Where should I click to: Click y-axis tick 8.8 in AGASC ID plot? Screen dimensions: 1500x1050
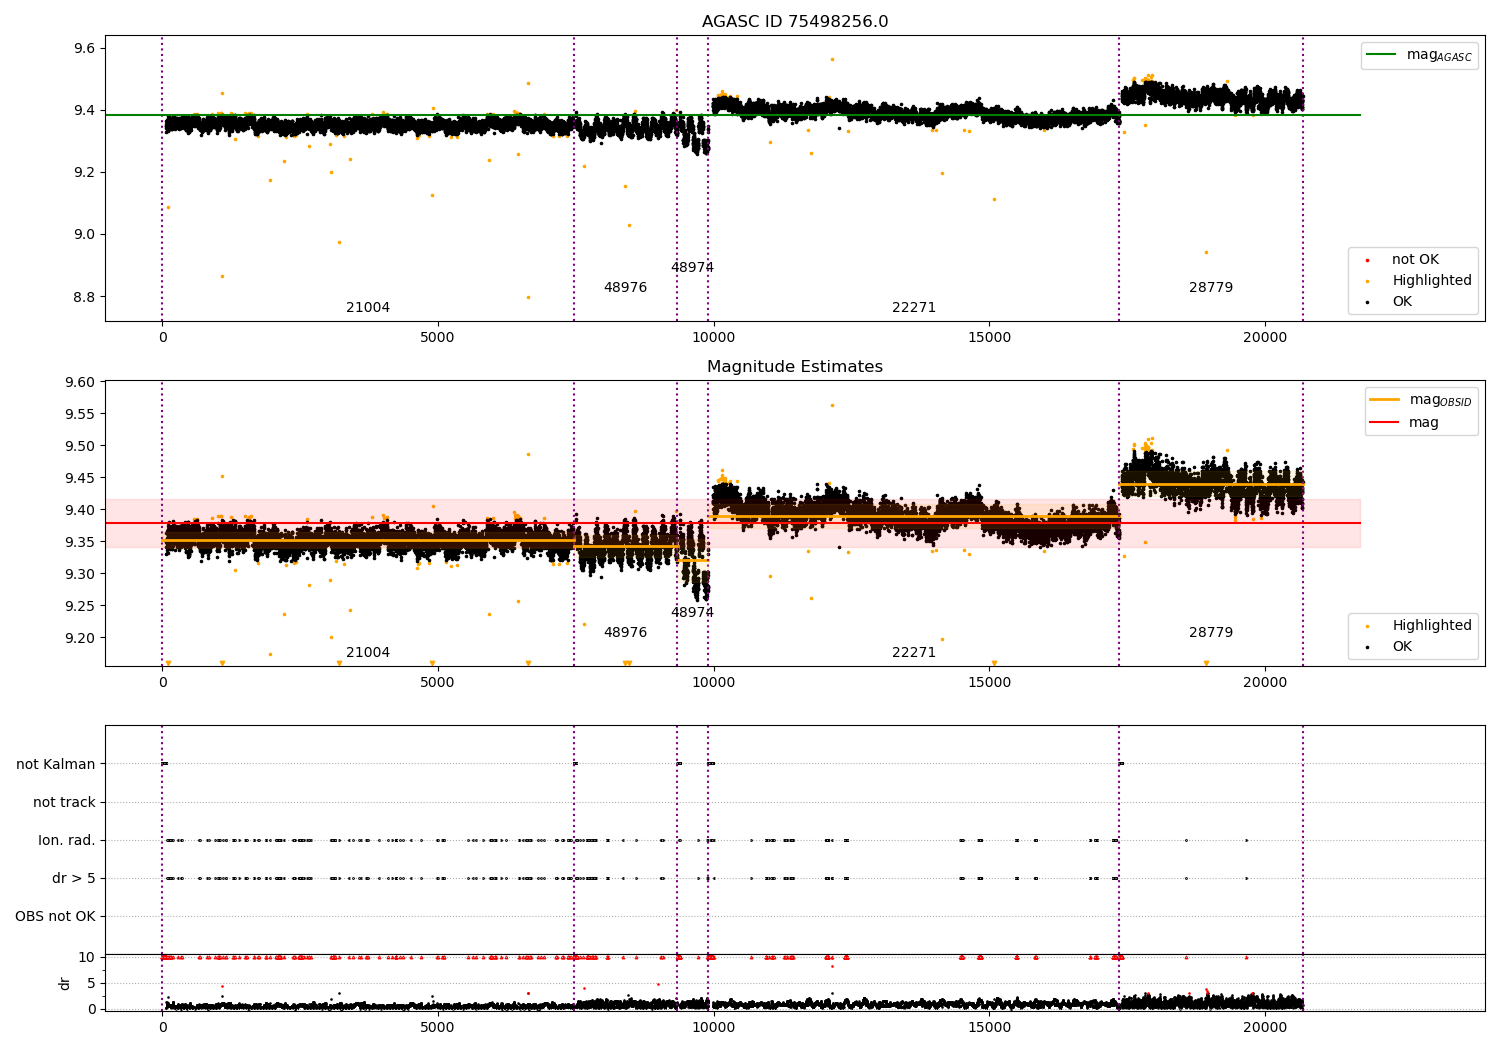pyautogui.click(x=85, y=297)
